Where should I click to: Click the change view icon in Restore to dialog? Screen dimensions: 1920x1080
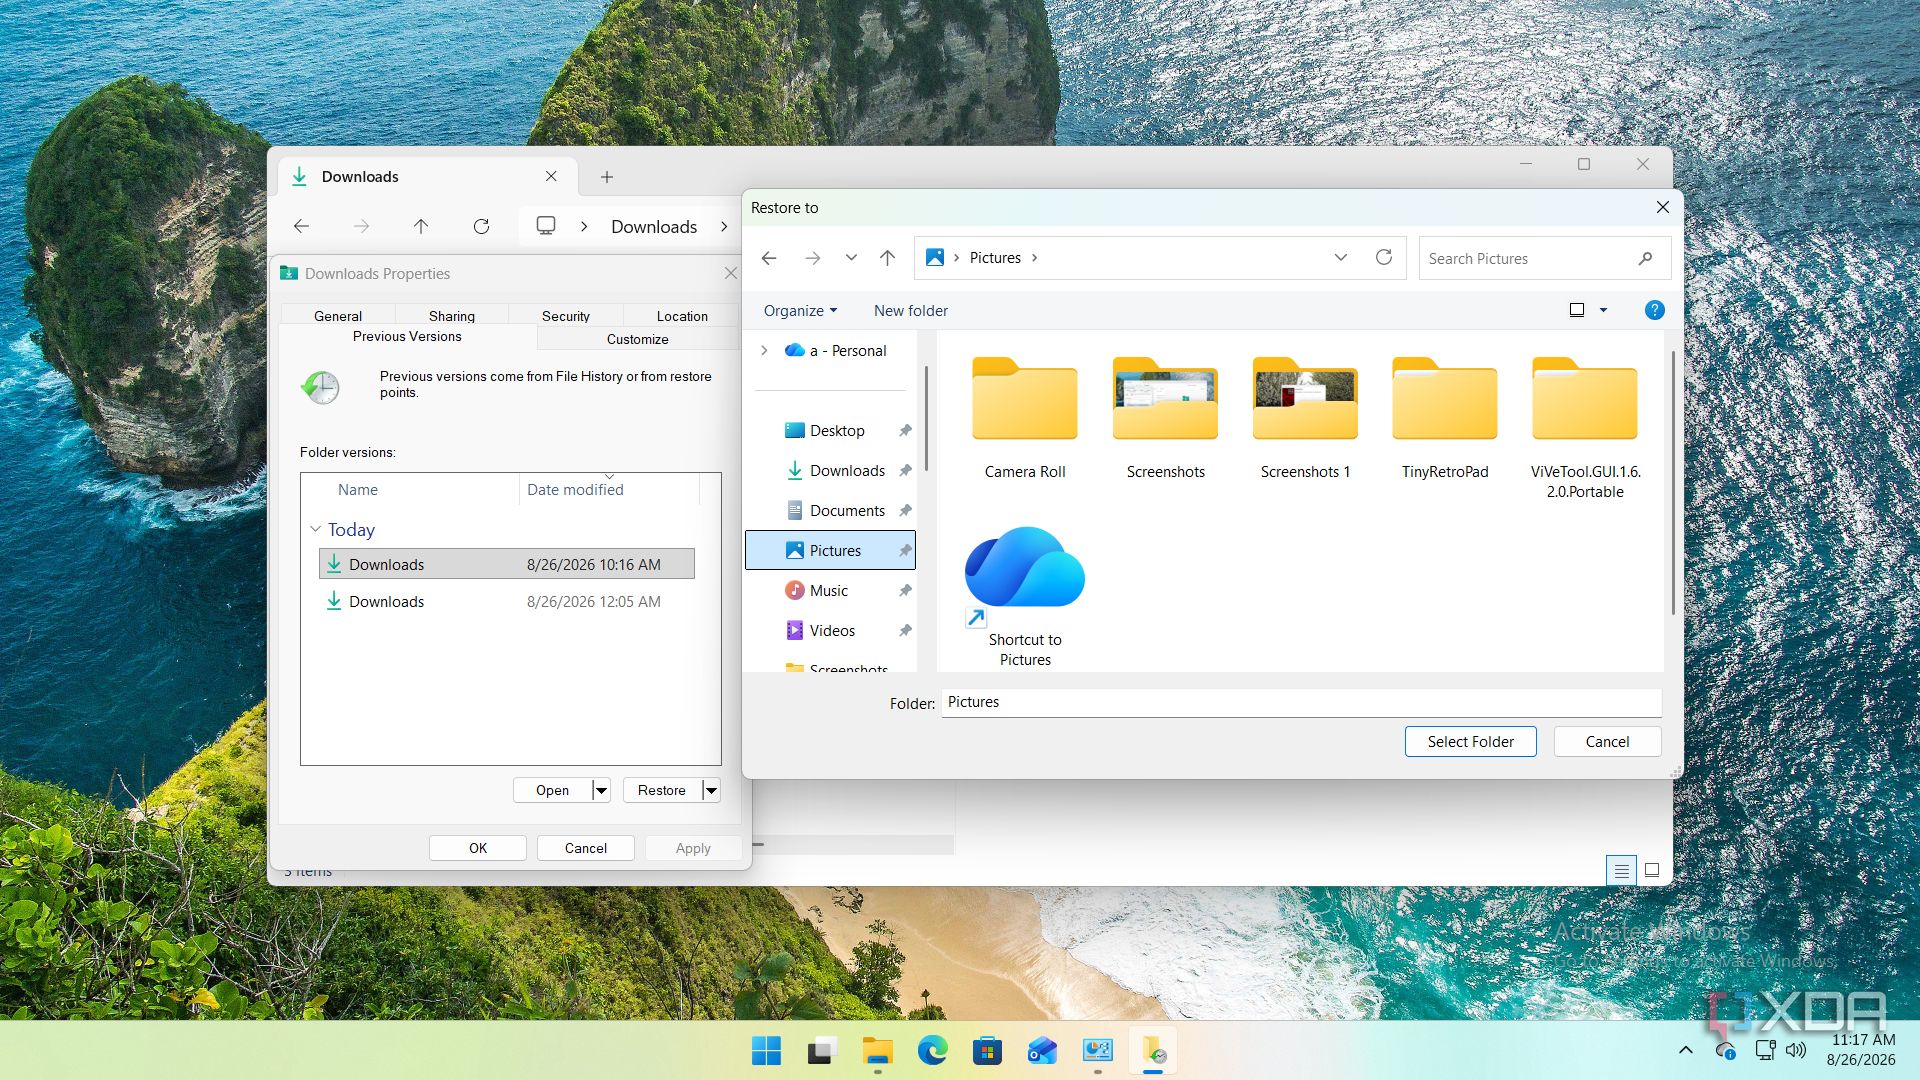pos(1577,310)
